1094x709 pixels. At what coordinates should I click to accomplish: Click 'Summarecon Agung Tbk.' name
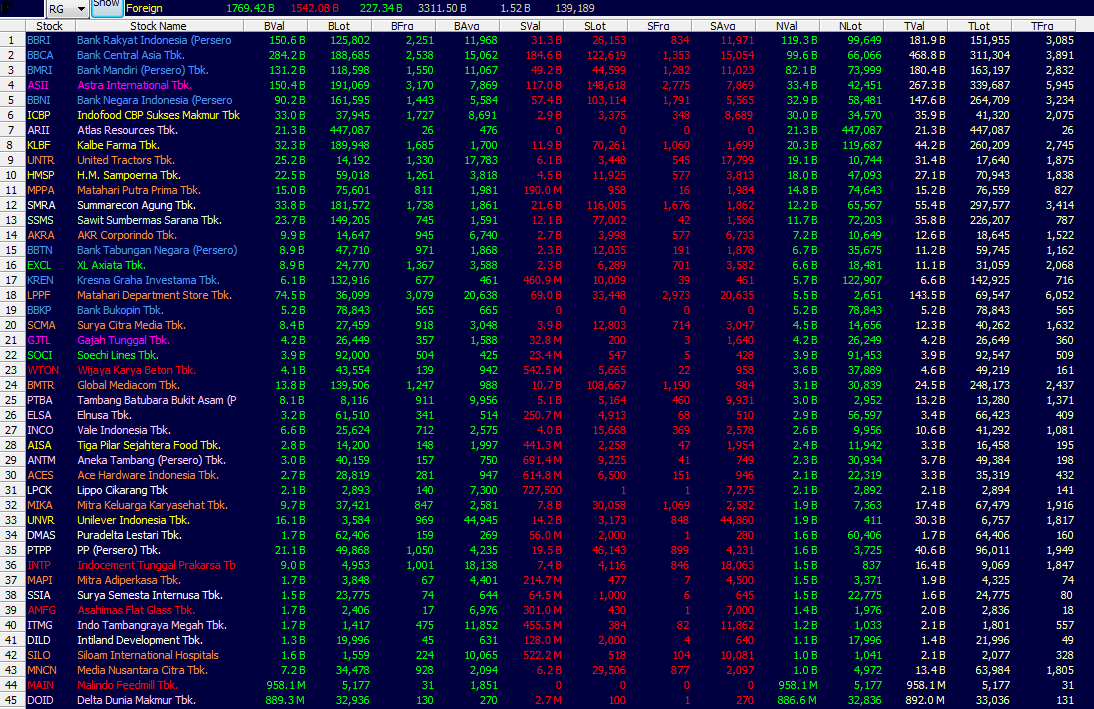tap(136, 205)
